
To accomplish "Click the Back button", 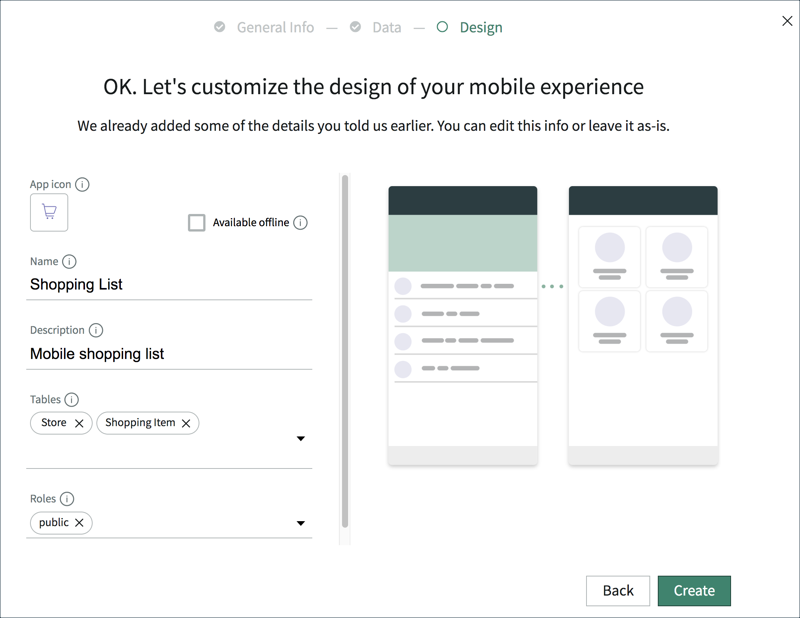I will click(x=618, y=591).
